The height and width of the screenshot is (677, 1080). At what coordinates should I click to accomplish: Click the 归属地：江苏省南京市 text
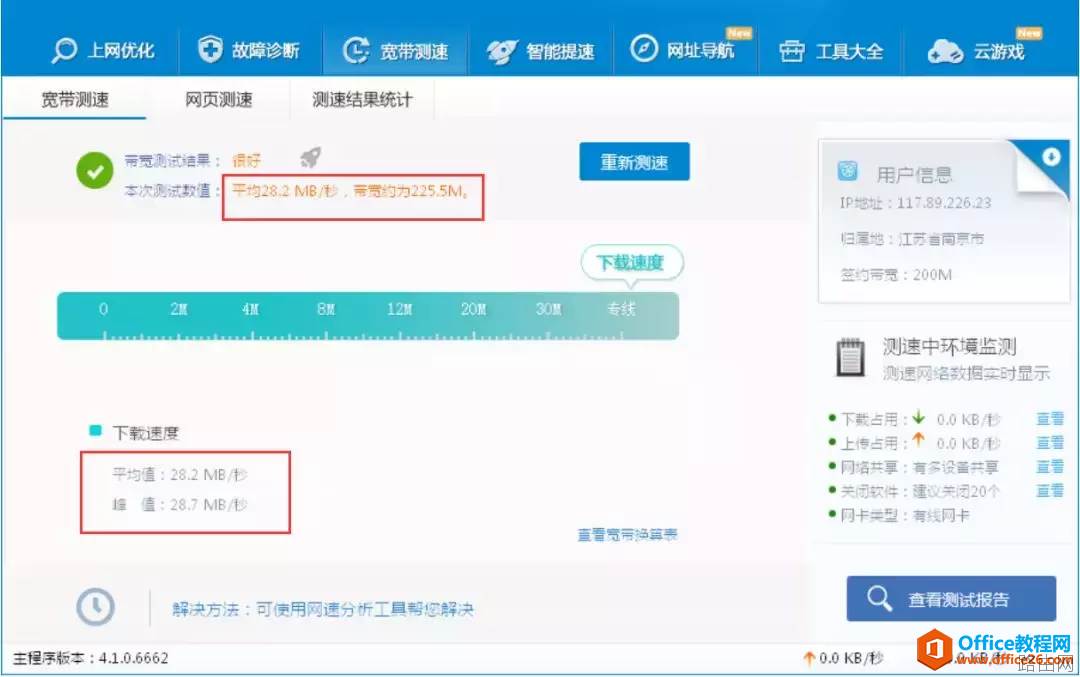pos(912,239)
